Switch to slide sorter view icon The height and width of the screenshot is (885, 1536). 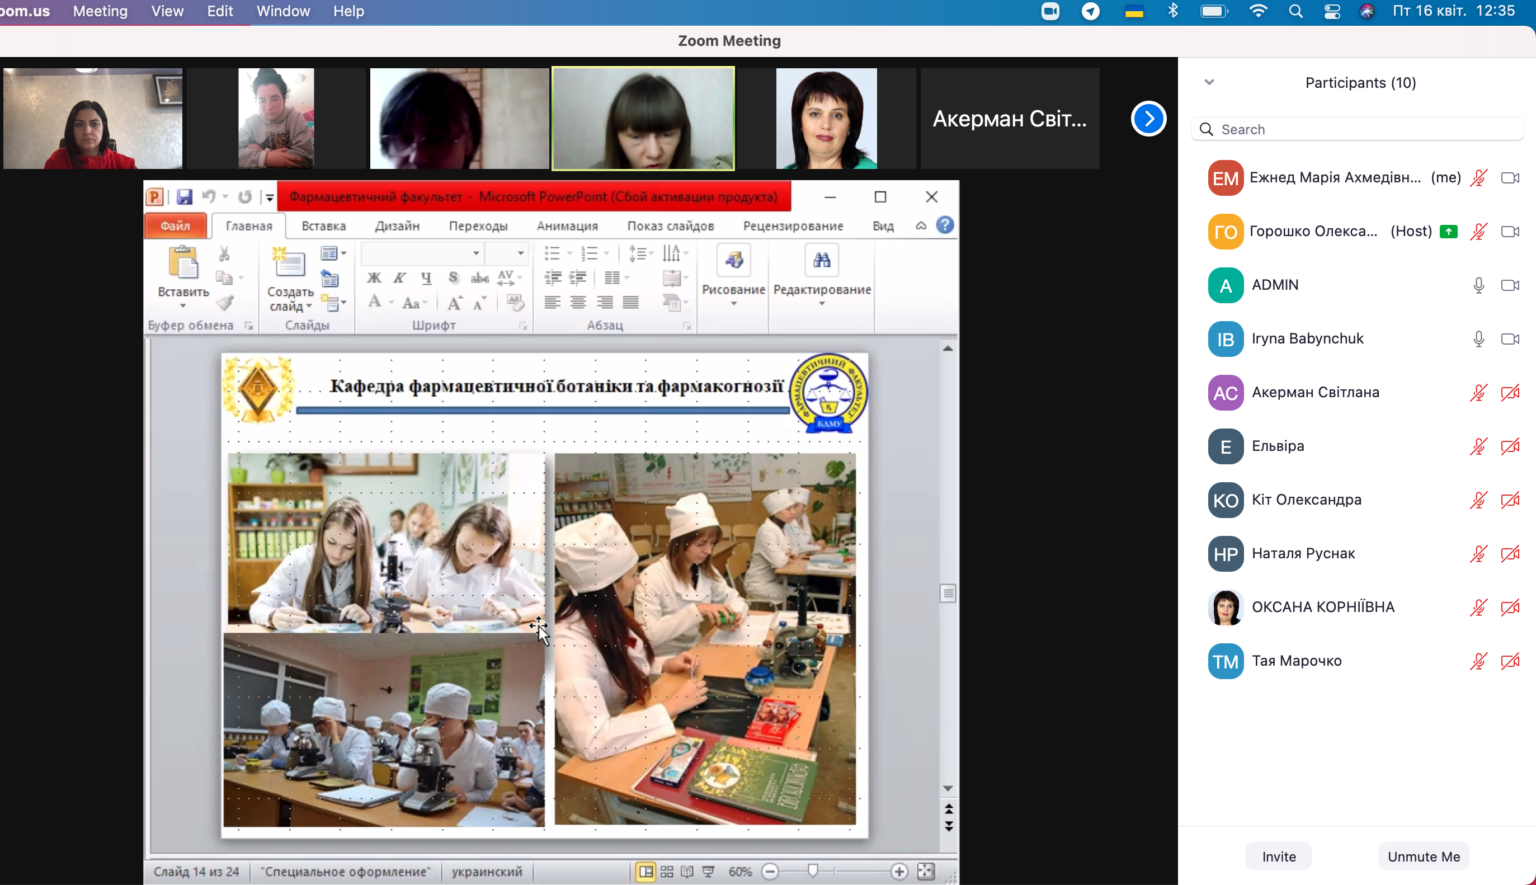(667, 872)
